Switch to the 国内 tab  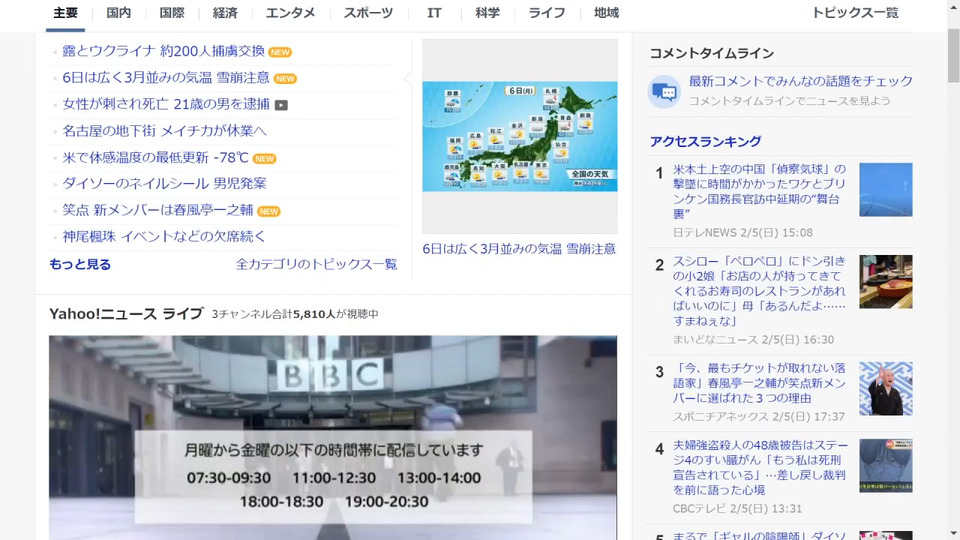point(118,13)
